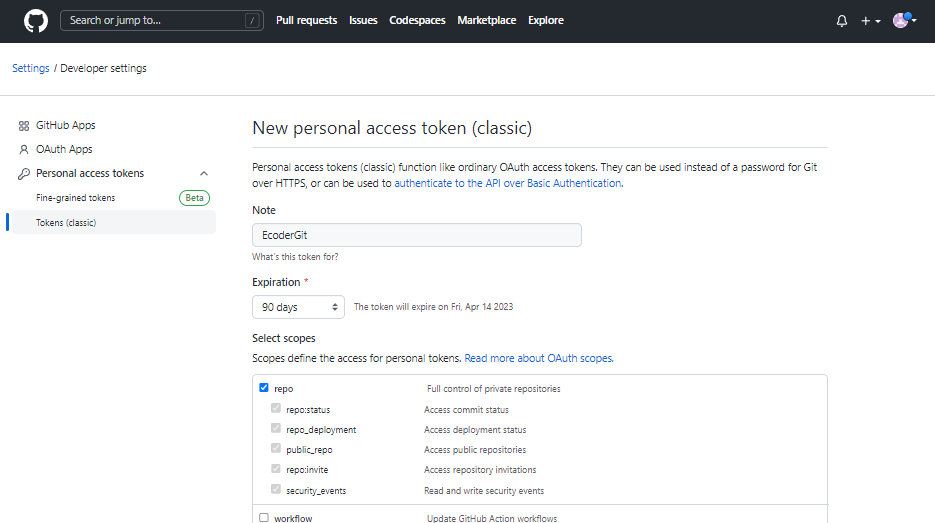The image size is (935, 523).
Task: Click the OAuth Apps person icon
Action: point(24,150)
